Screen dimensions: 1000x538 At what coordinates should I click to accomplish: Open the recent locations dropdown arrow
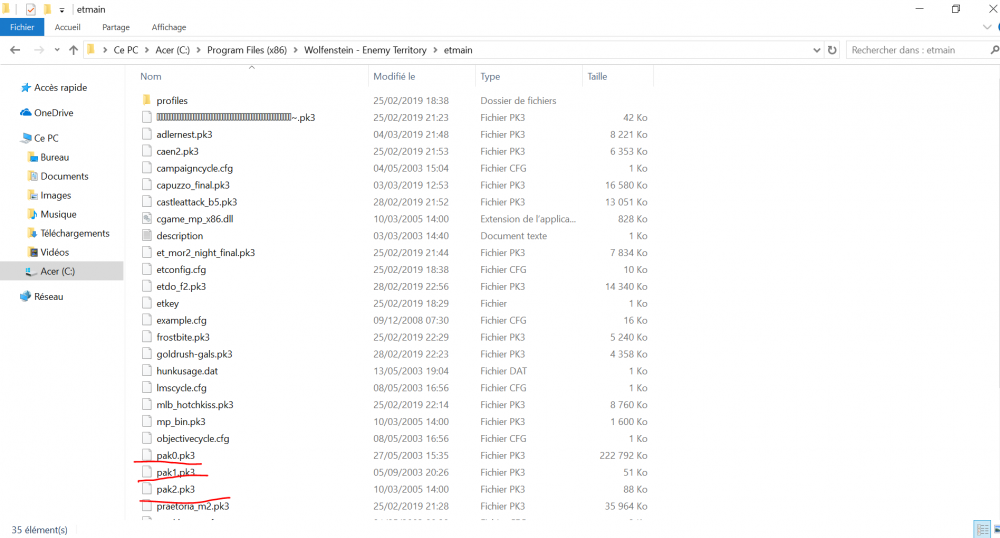[57, 50]
